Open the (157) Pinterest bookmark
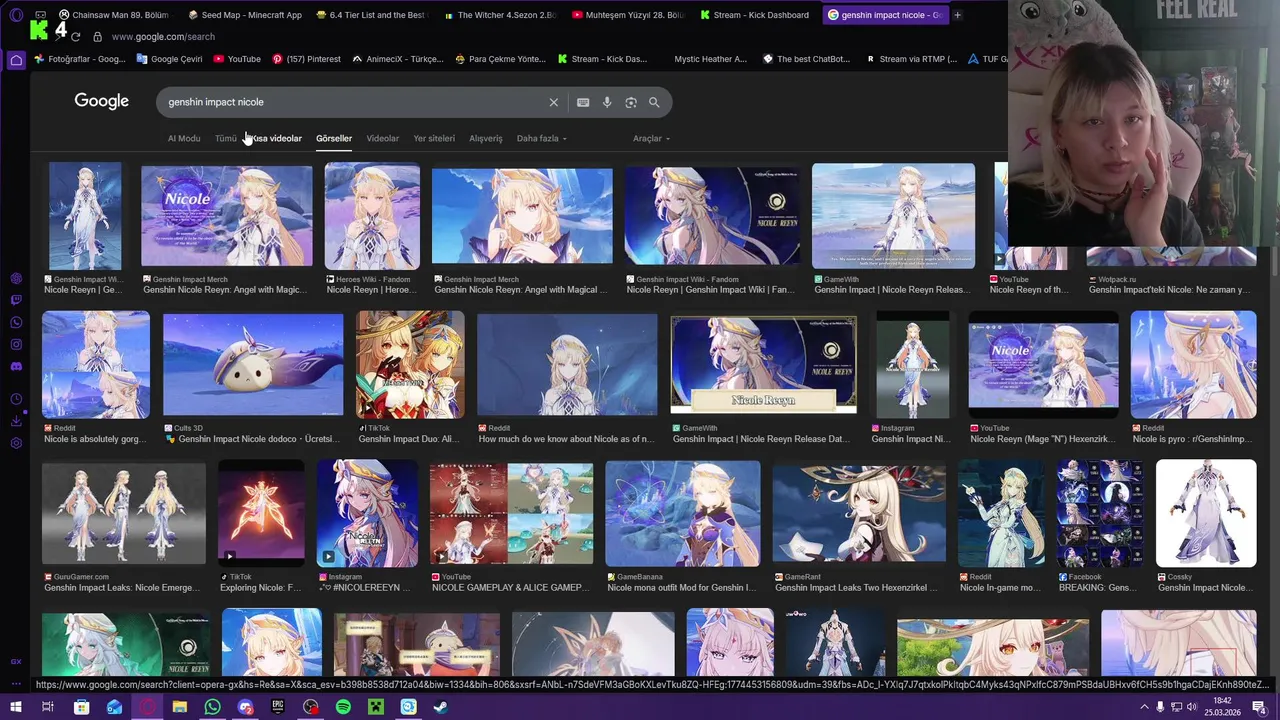This screenshot has width=1280, height=720. click(307, 59)
